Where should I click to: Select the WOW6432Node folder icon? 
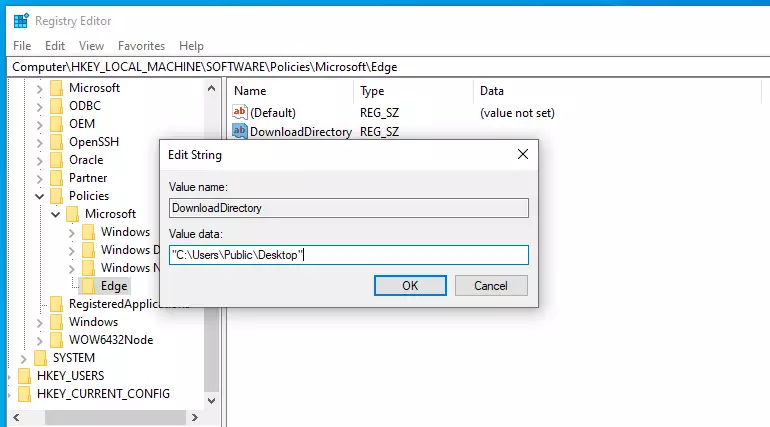[56, 340]
